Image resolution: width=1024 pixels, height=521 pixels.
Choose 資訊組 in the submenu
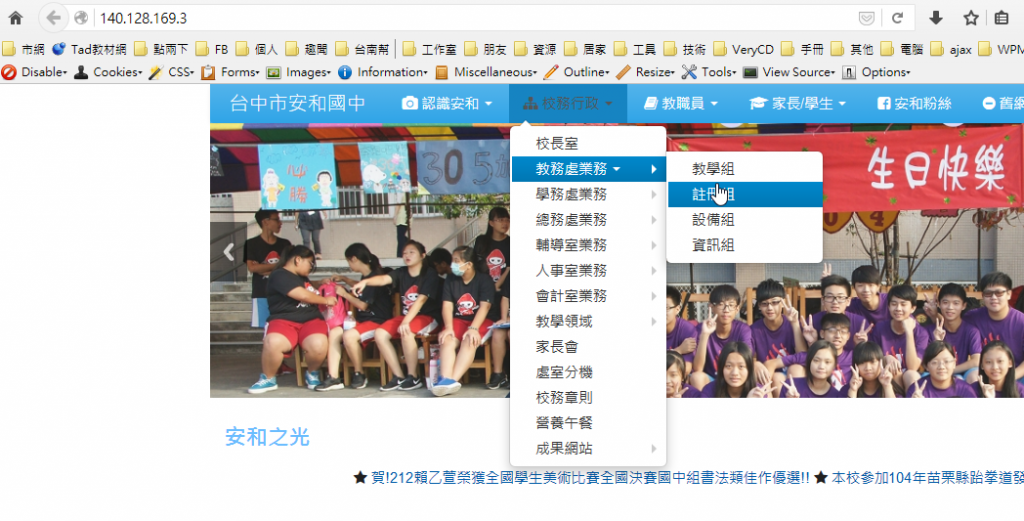pyautogui.click(x=744, y=245)
